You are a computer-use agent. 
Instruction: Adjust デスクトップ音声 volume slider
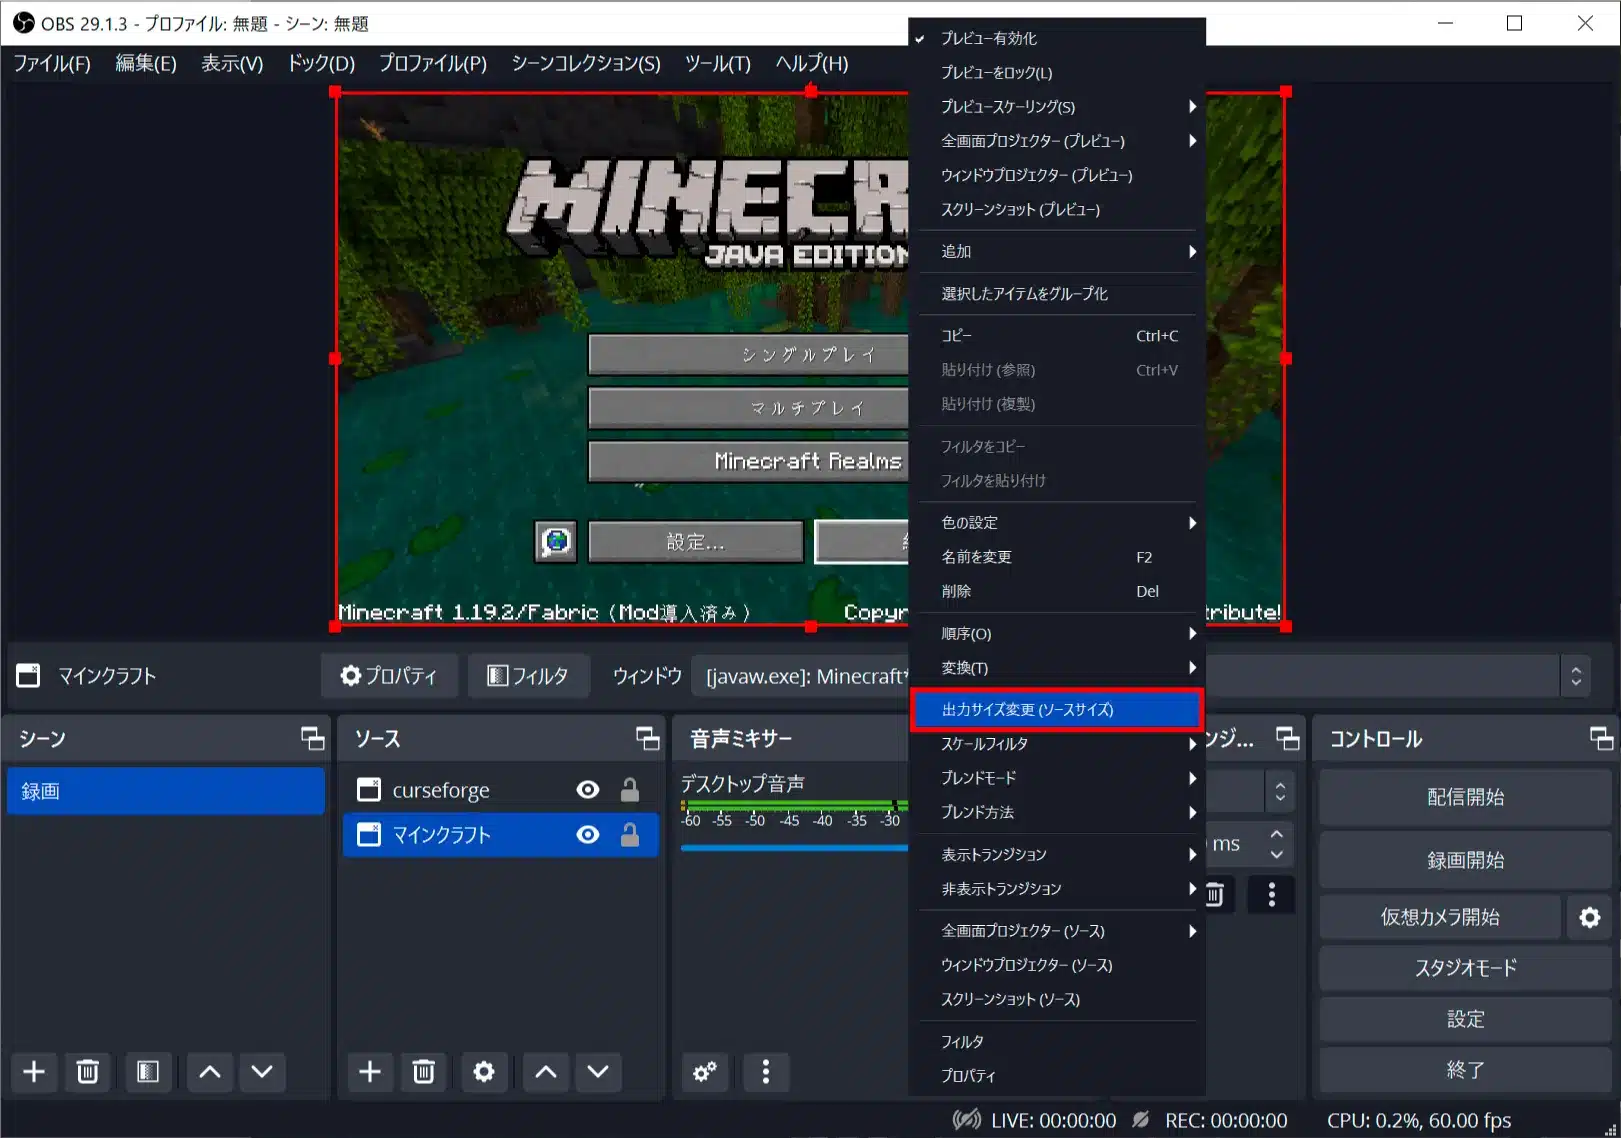click(x=794, y=848)
